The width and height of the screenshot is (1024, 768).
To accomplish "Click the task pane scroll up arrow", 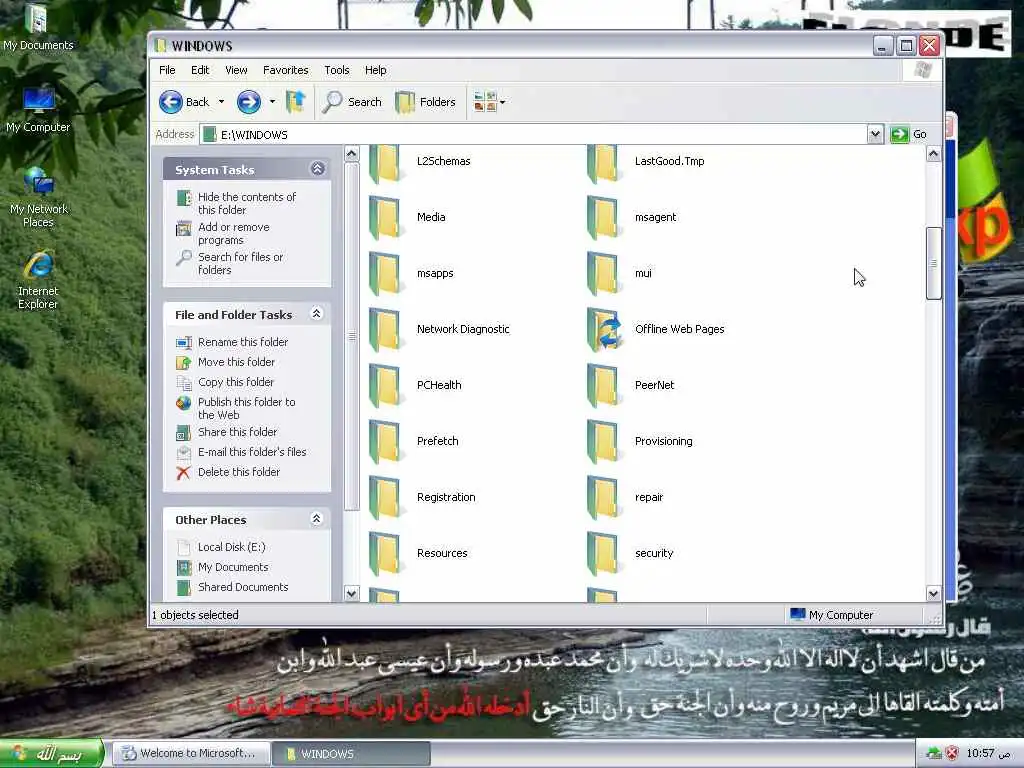I will pos(351,154).
